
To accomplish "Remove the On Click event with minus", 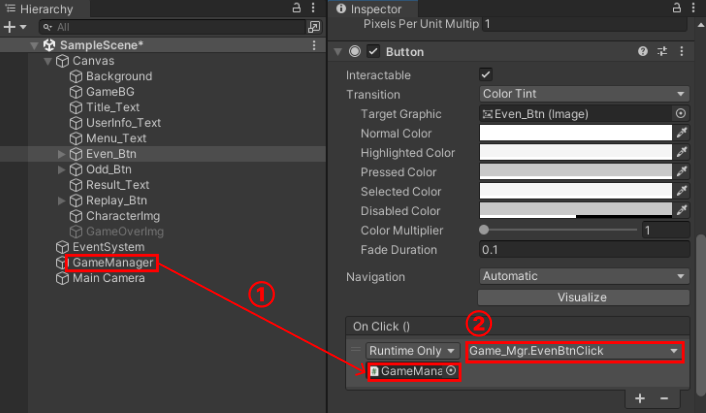I will pyautogui.click(x=664, y=398).
